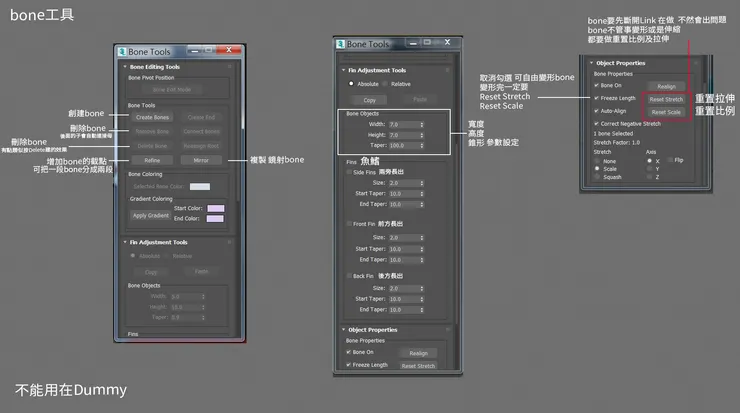Click the app icon in the gray-titled Bone Tools window
Image resolution: width=740 pixels, height=413 pixels.
pyautogui.click(x=341, y=44)
